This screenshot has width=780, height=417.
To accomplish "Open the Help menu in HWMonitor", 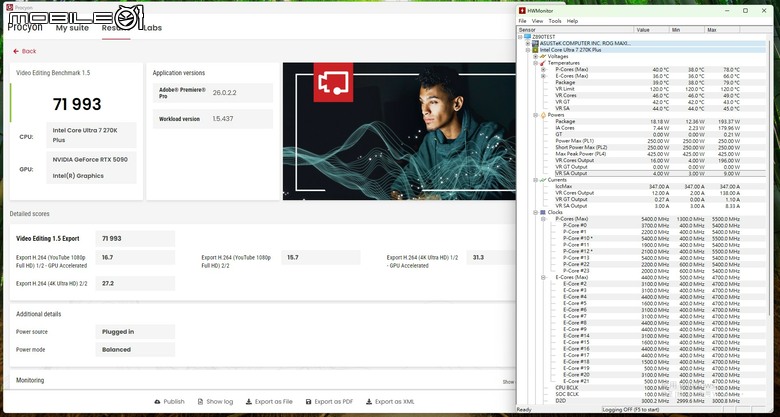I will [x=572, y=21].
